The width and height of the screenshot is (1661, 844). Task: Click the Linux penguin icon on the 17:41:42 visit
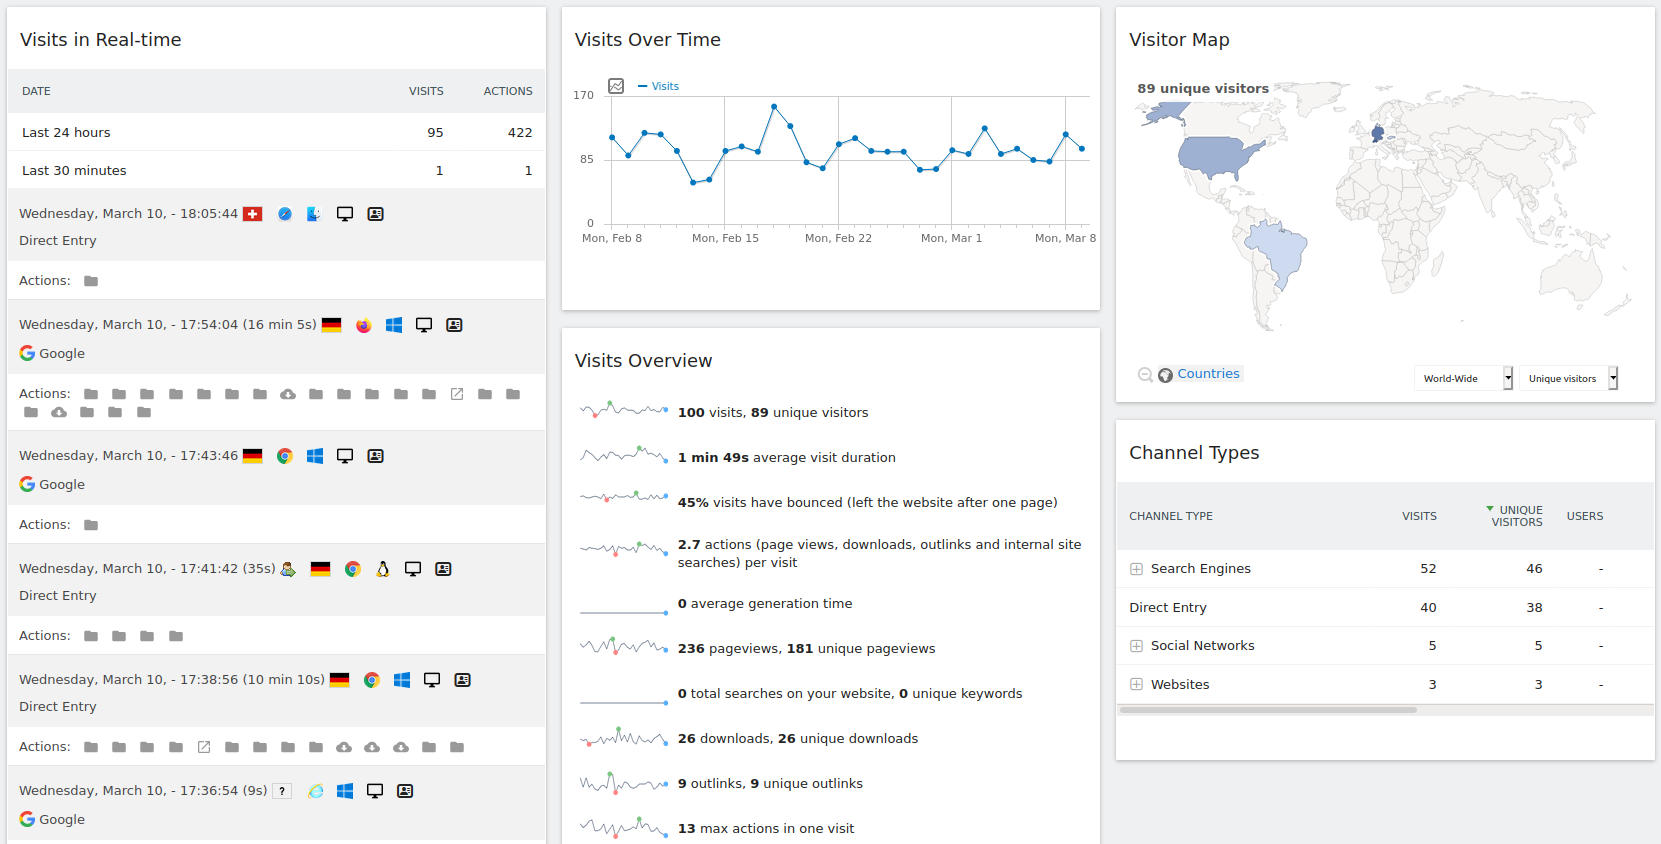click(383, 569)
